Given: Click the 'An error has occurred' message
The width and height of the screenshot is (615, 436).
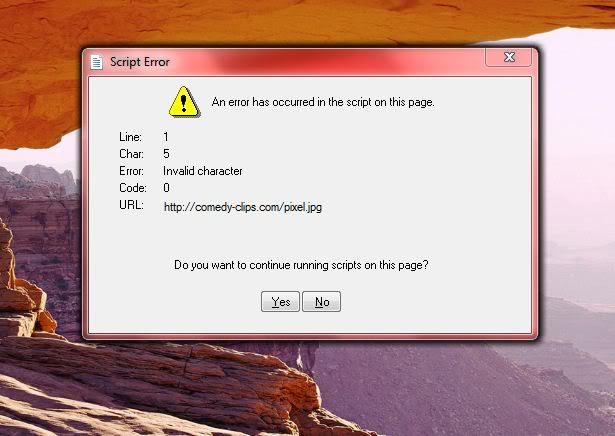Looking at the screenshot, I should pos(323,102).
